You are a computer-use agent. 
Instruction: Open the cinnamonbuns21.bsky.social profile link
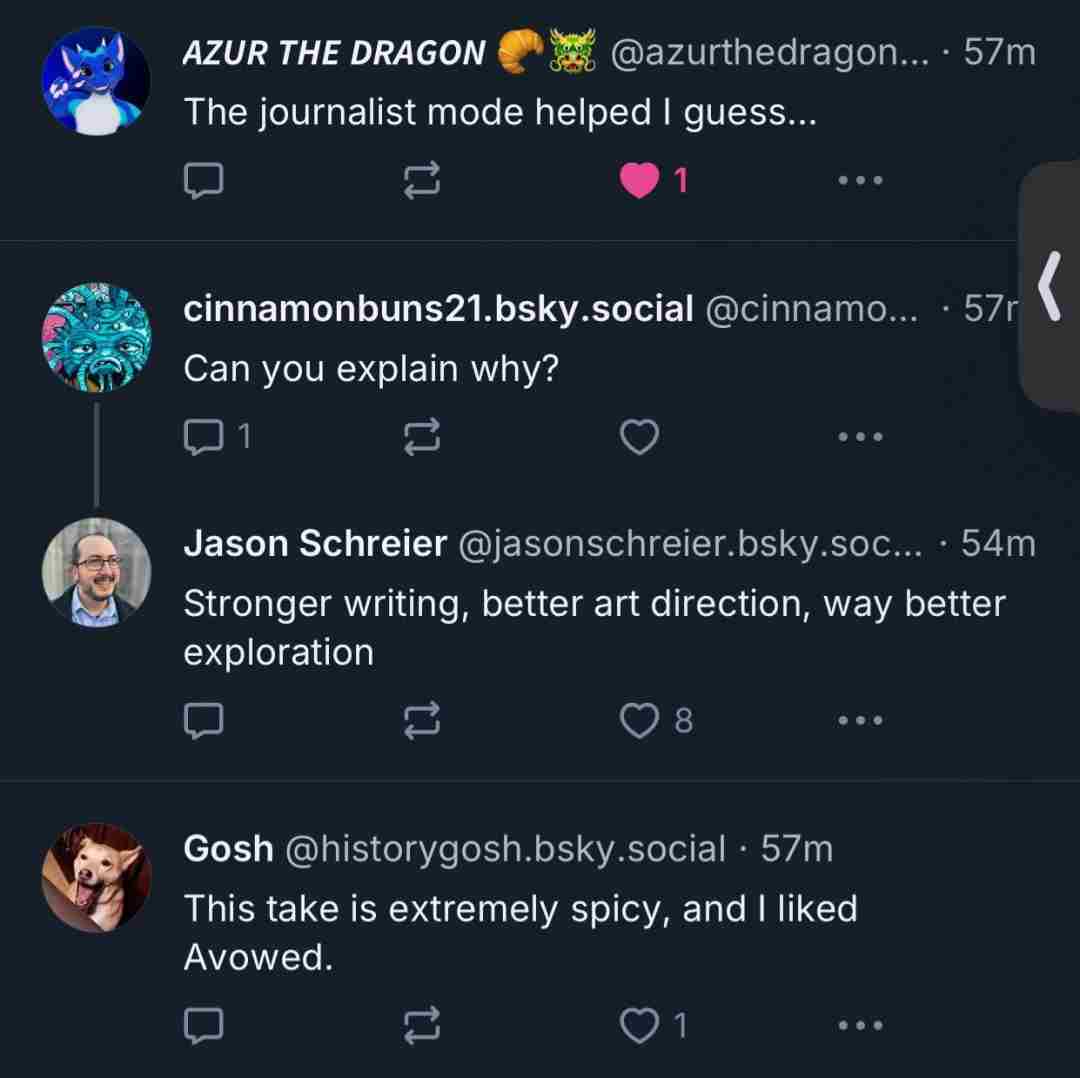[x=438, y=310]
